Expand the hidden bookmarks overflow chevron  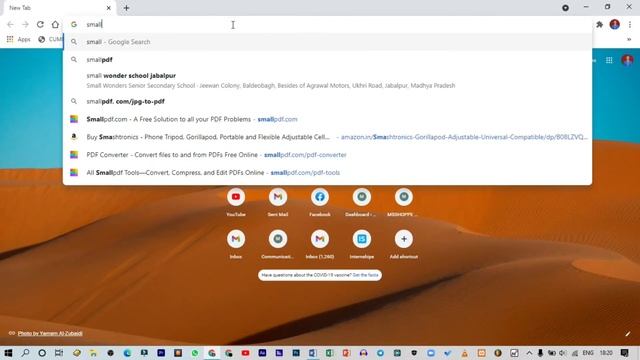tap(629, 40)
